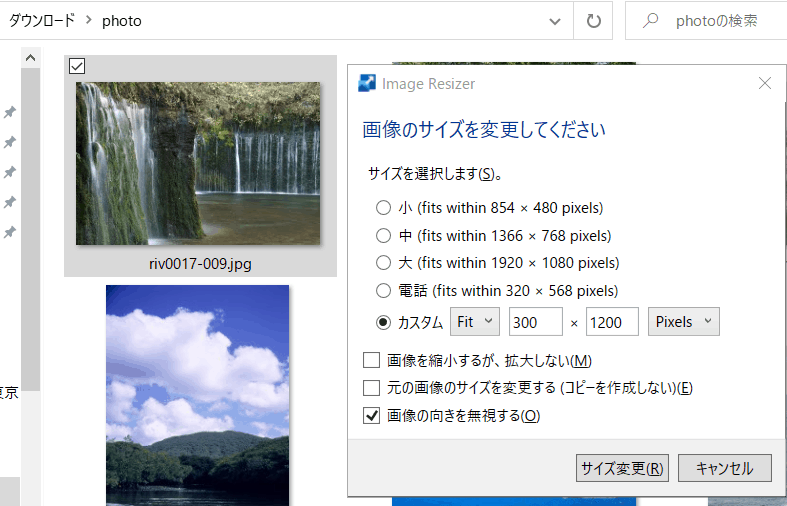
Task: Open the Fit mode dropdown
Action: coord(475,322)
